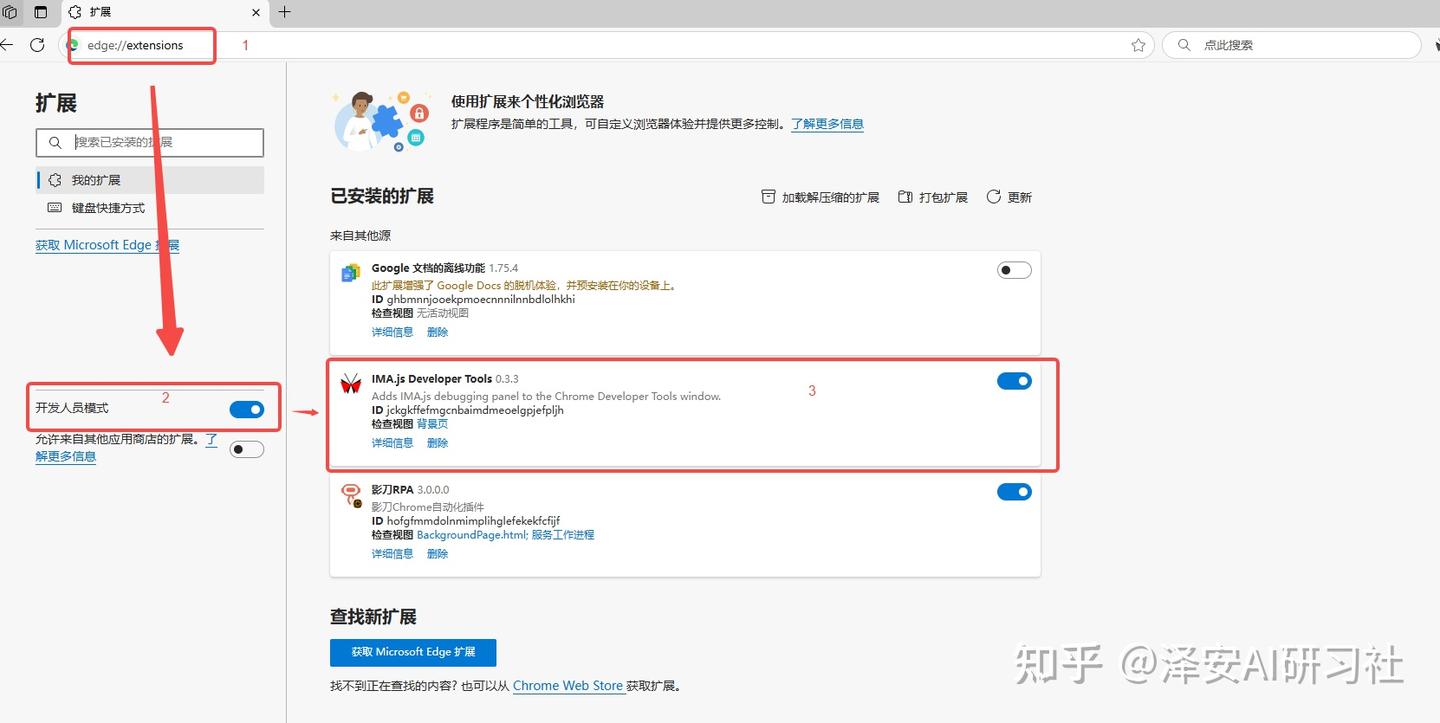Click the favorites star in address bar

click(1138, 45)
